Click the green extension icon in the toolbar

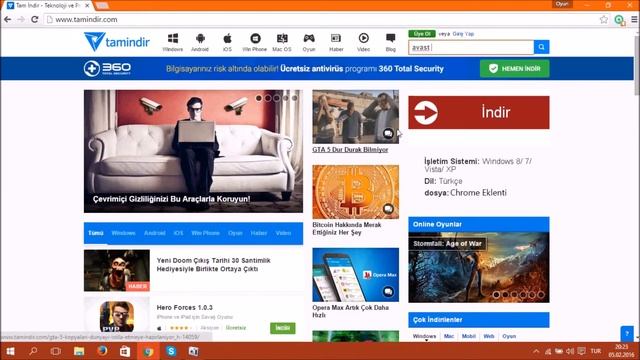coord(619,20)
